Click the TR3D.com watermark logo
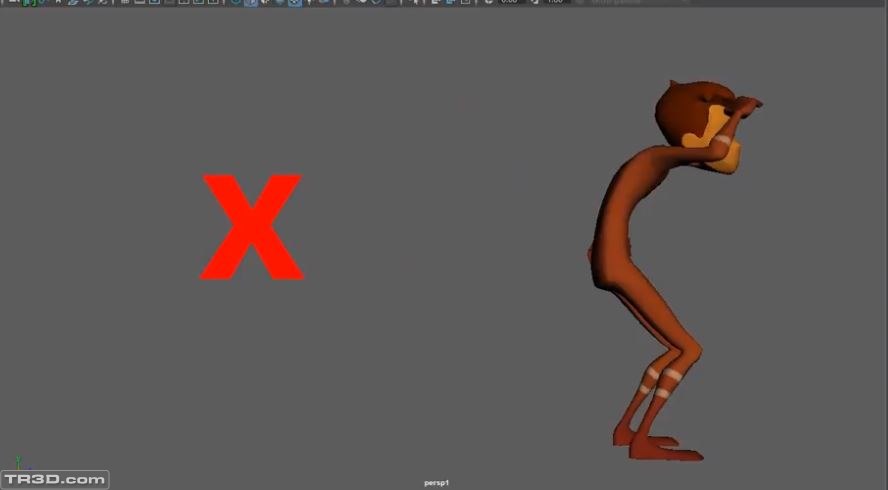Viewport: 888px width, 490px height. point(55,480)
